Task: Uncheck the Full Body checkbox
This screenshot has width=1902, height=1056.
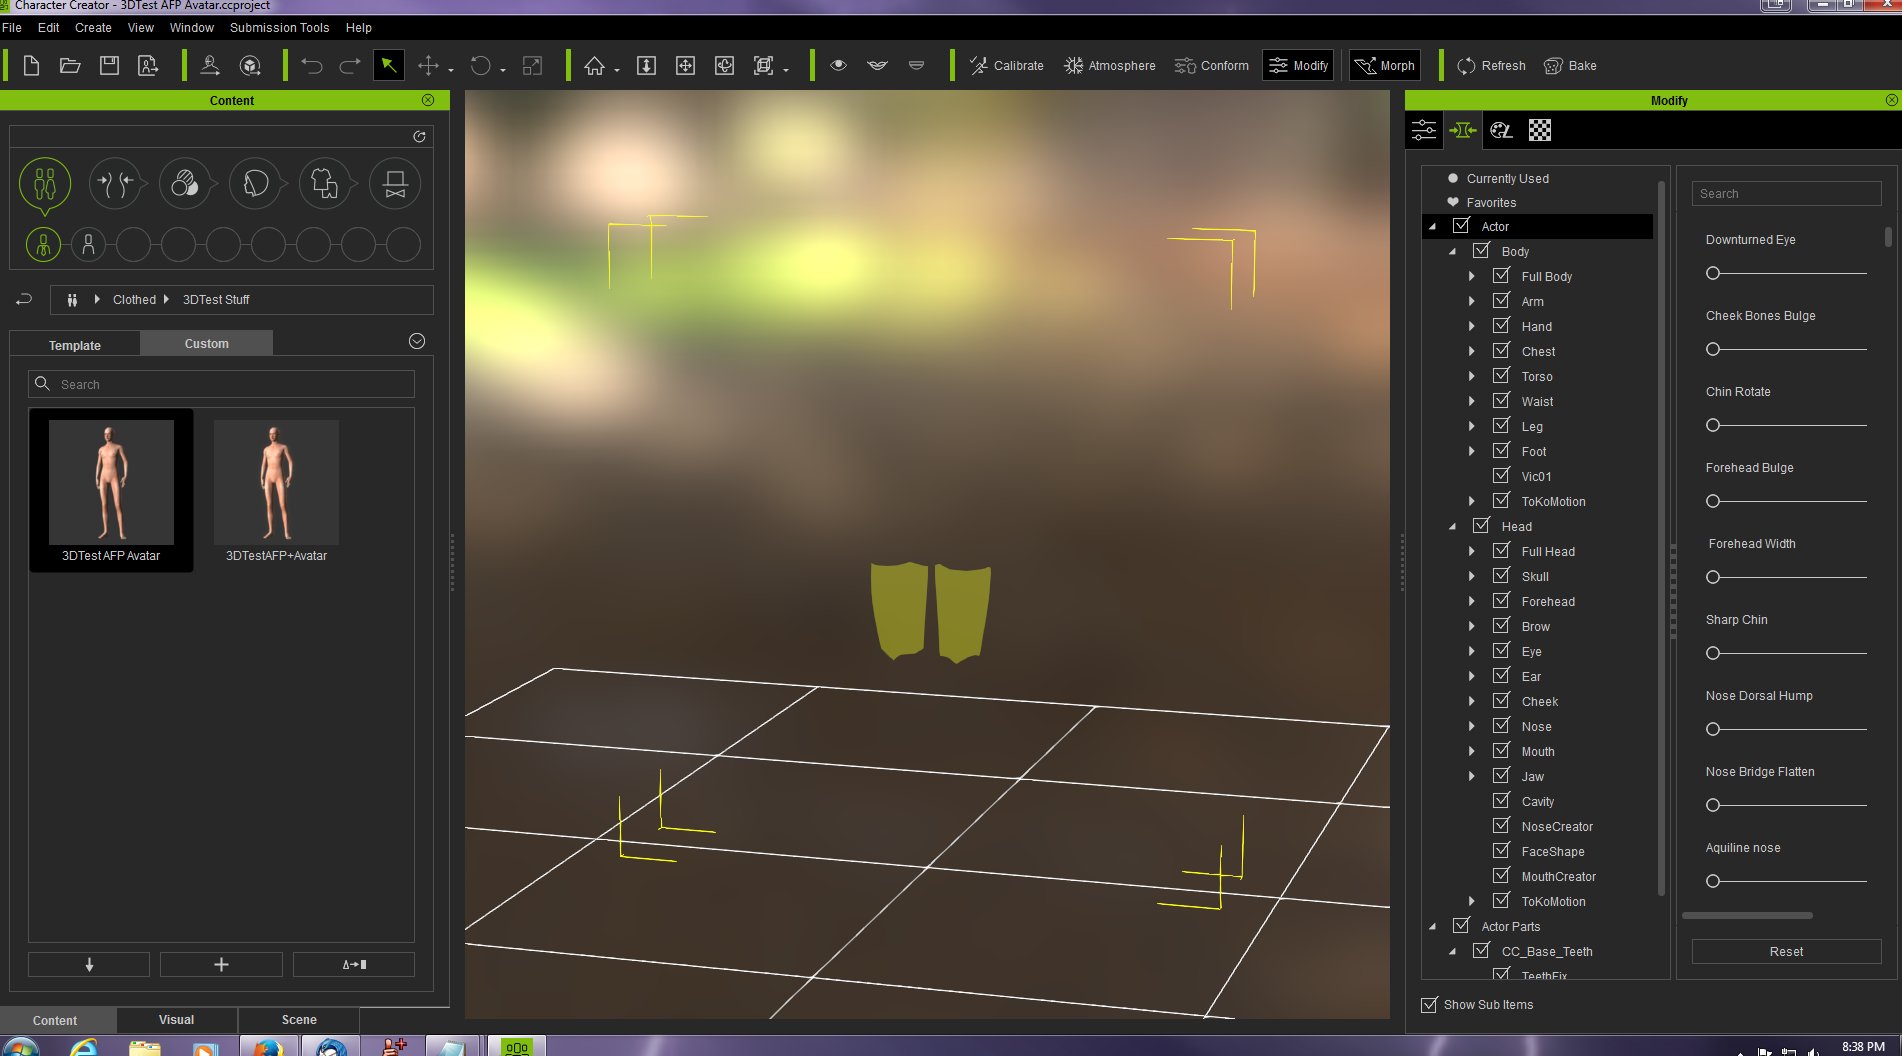Action: point(1501,276)
